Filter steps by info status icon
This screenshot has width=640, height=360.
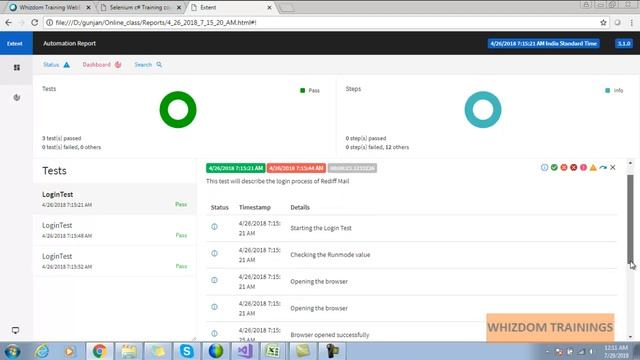click(x=544, y=167)
